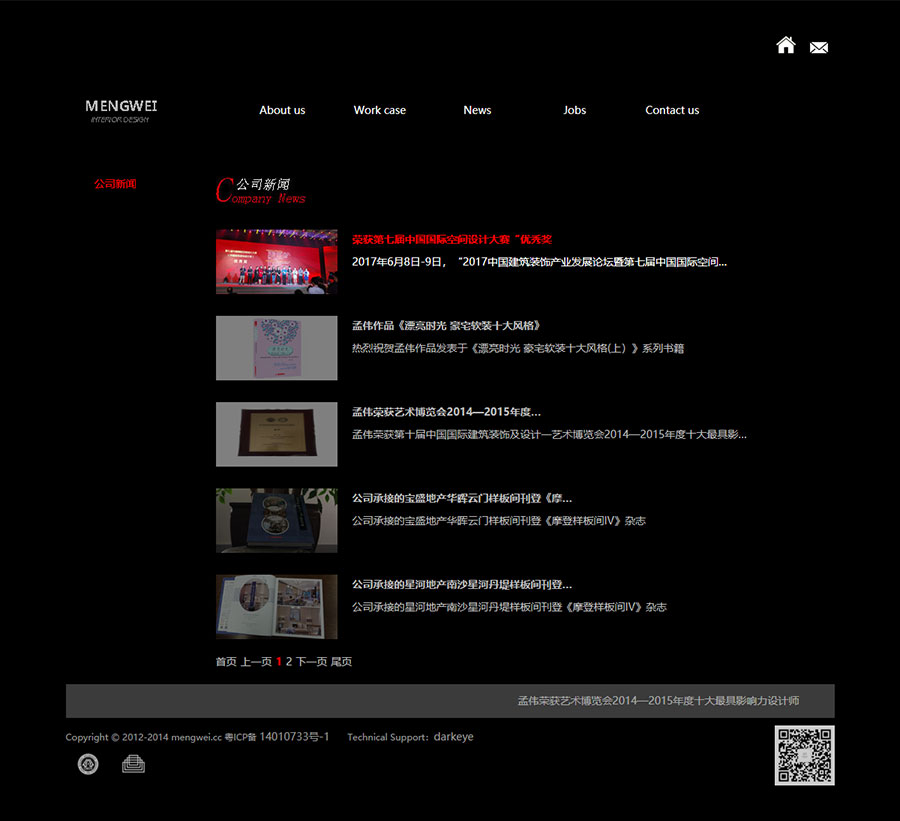Open the Work case menu item

click(380, 110)
